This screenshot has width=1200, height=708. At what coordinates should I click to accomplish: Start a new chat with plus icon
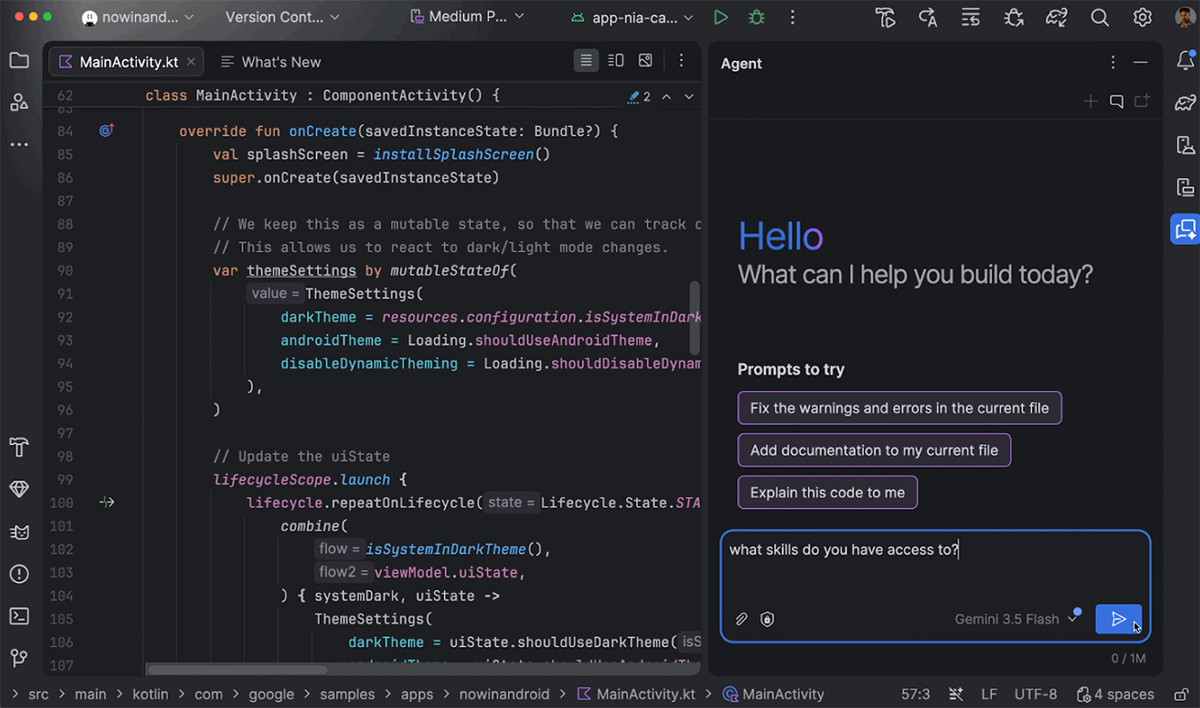click(x=1090, y=101)
